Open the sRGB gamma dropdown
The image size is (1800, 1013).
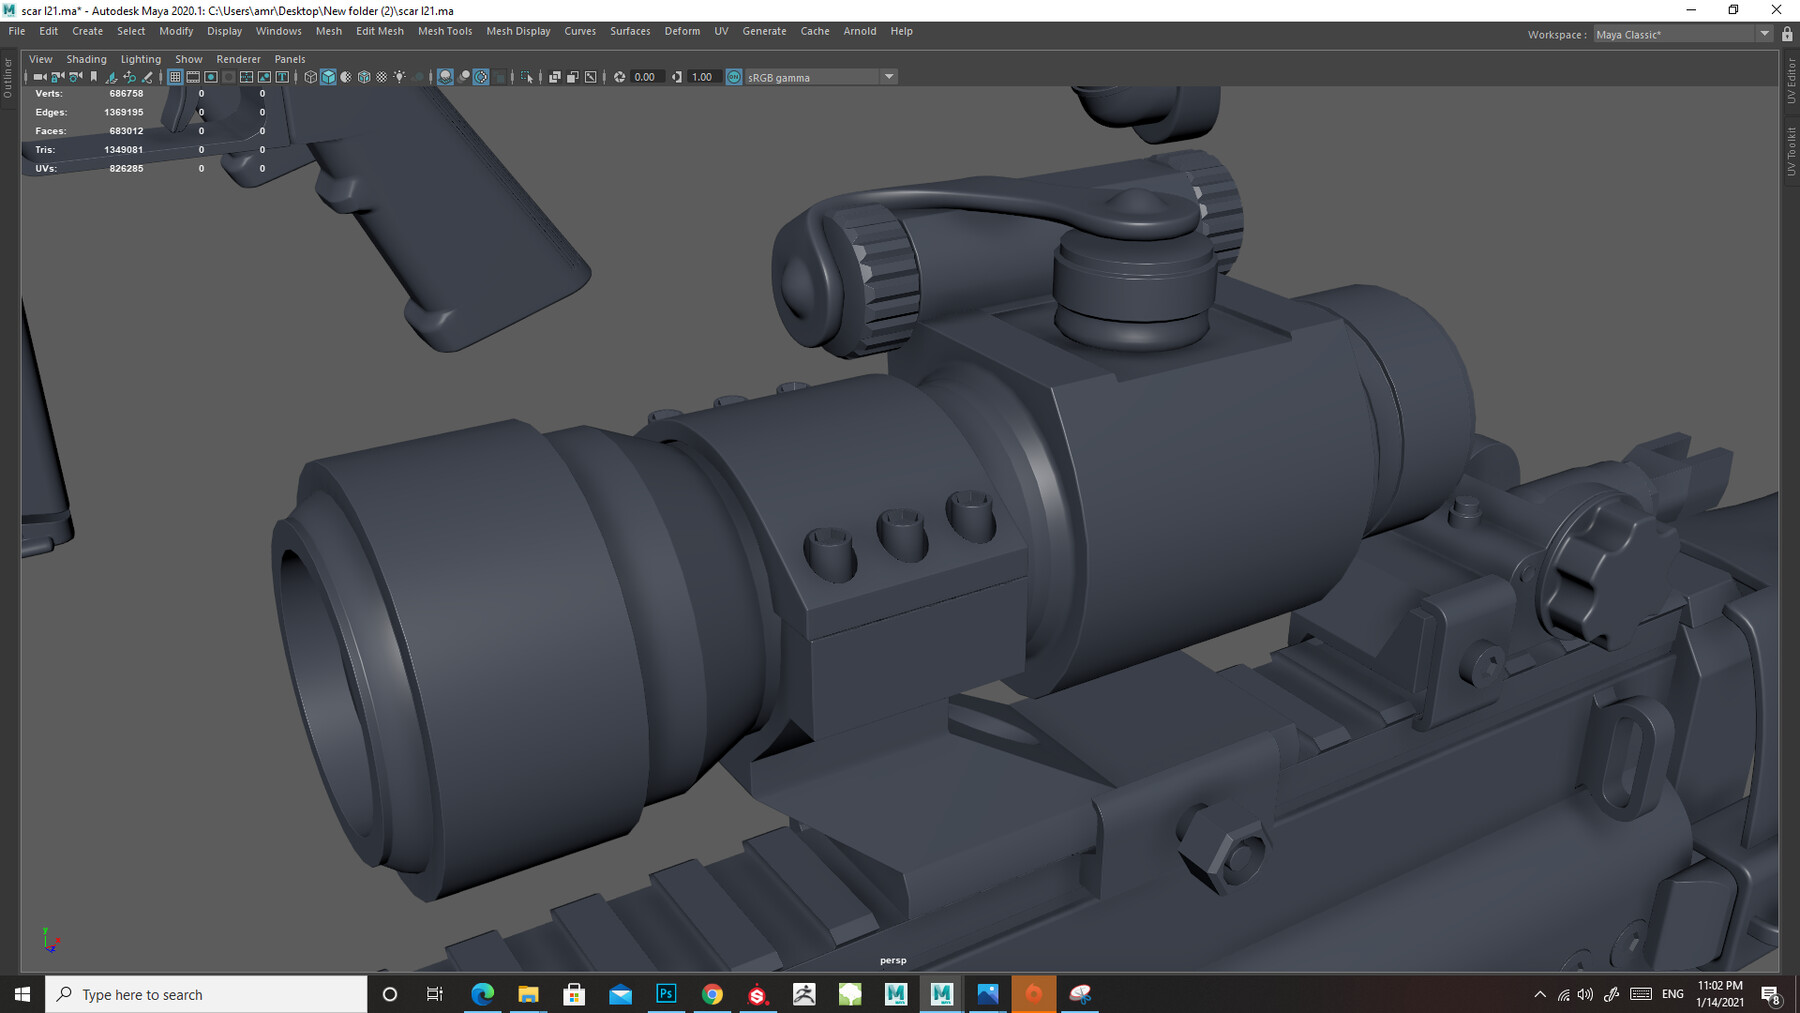[x=889, y=76]
